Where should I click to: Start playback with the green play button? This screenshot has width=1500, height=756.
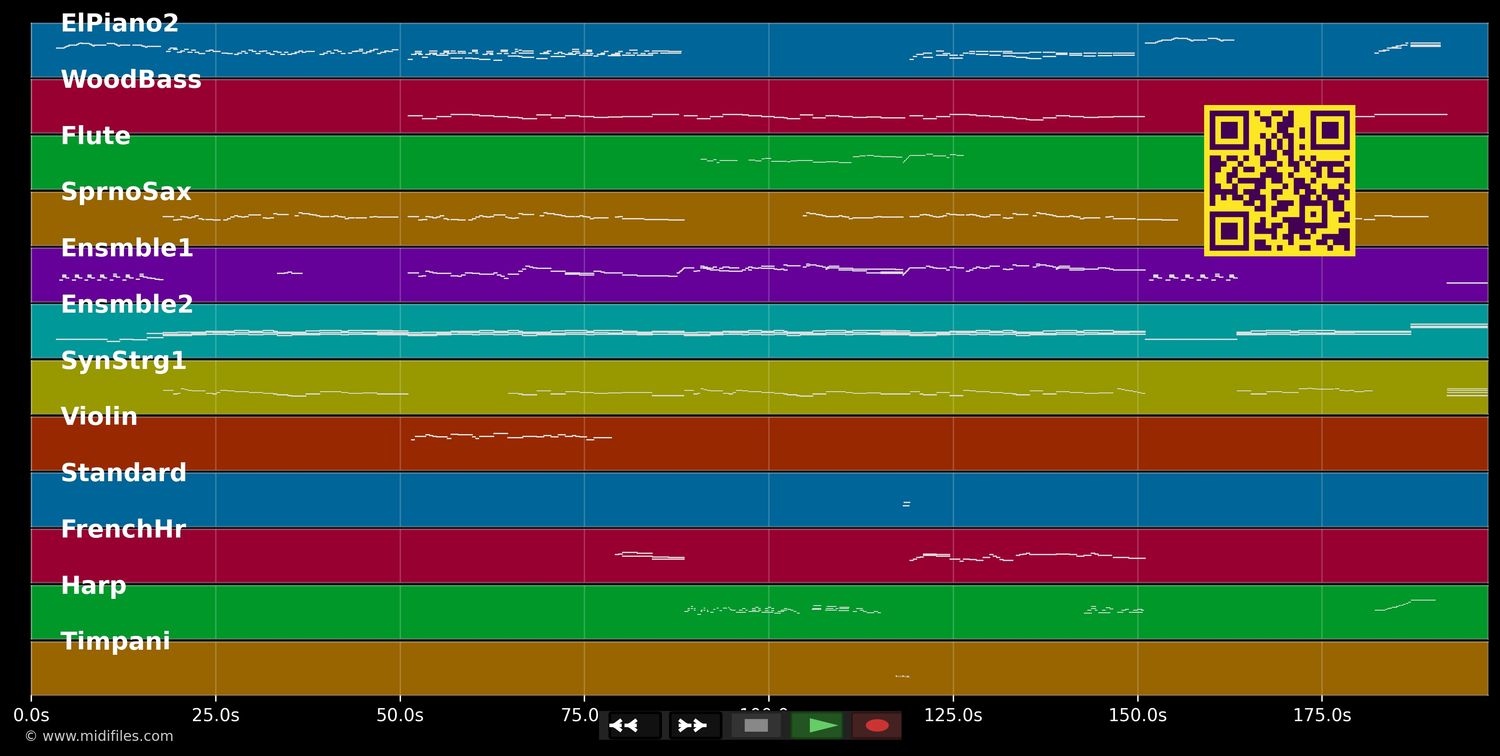click(817, 725)
